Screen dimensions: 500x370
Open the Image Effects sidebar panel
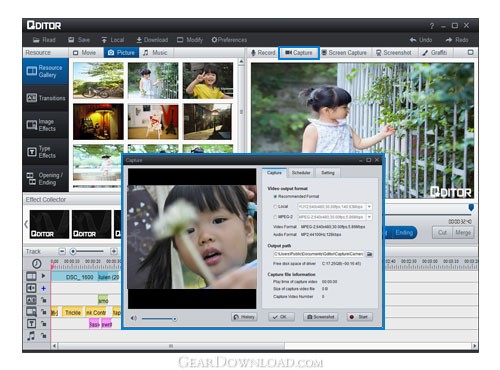[x=46, y=125]
